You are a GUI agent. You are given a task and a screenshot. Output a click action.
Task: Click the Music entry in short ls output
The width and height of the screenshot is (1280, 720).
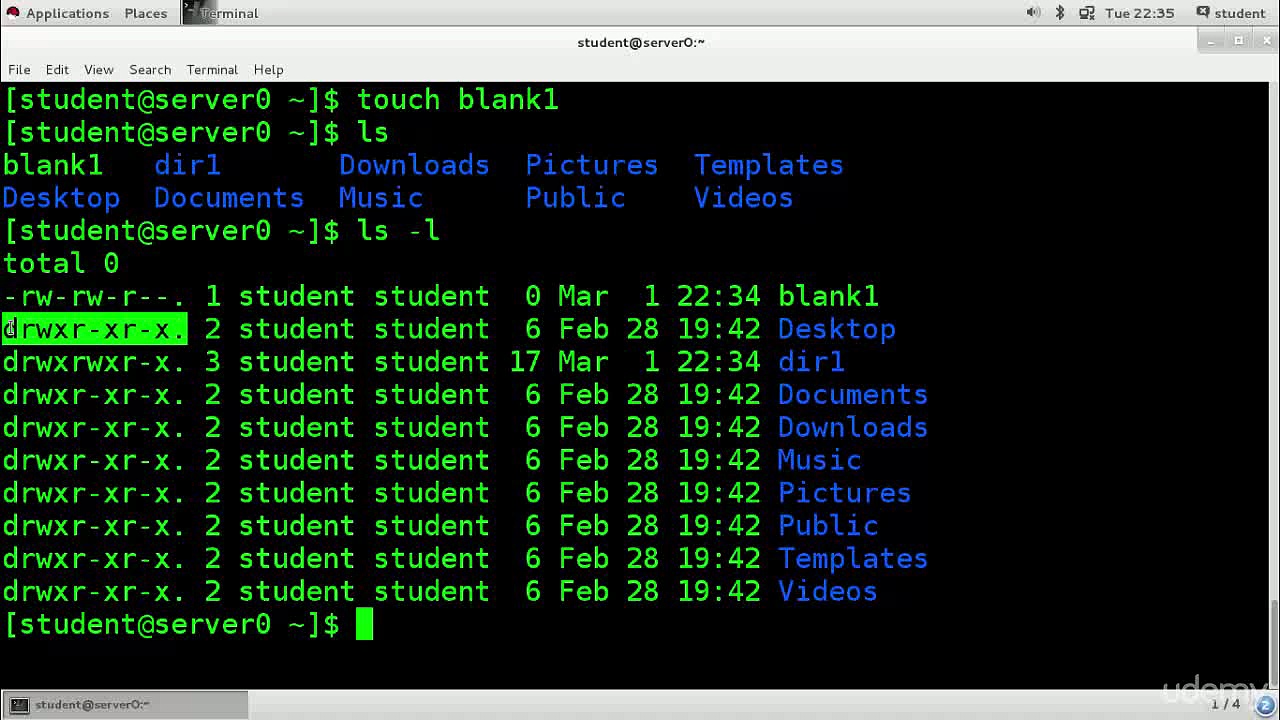(380, 198)
